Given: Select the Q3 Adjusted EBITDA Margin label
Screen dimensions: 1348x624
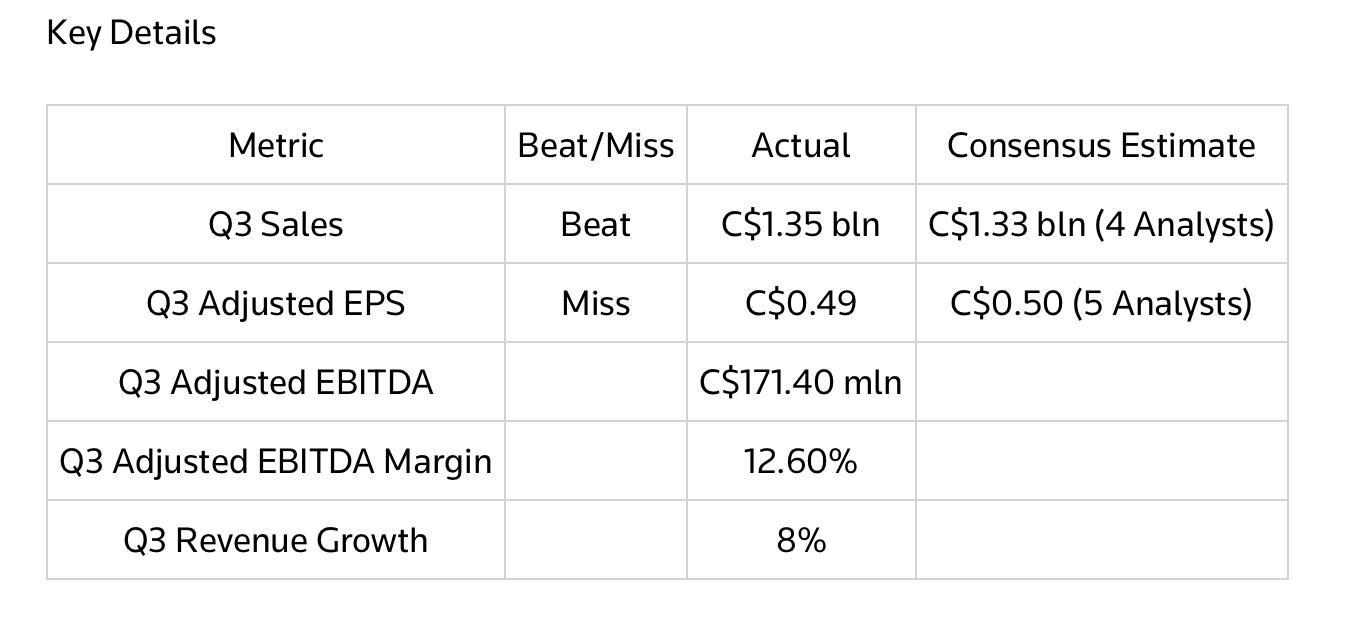Looking at the screenshot, I should pos(276,461).
